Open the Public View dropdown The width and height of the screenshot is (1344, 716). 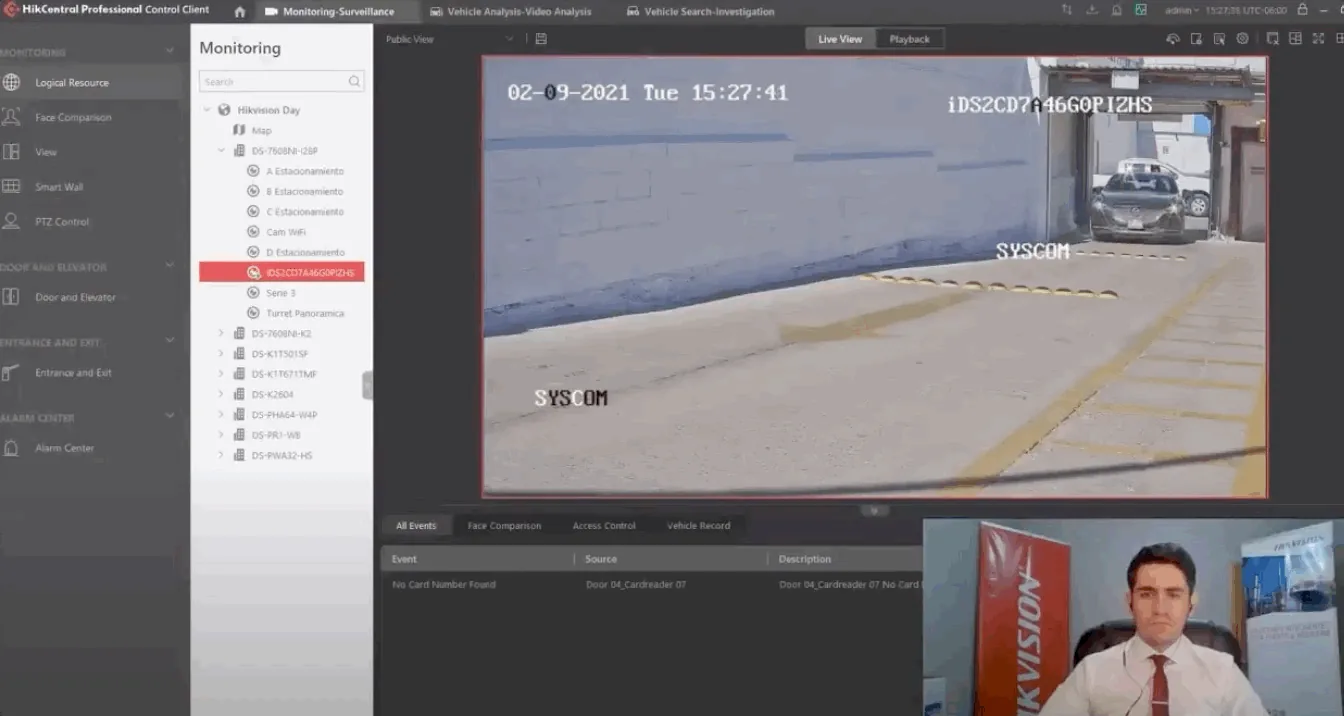[x=449, y=39]
